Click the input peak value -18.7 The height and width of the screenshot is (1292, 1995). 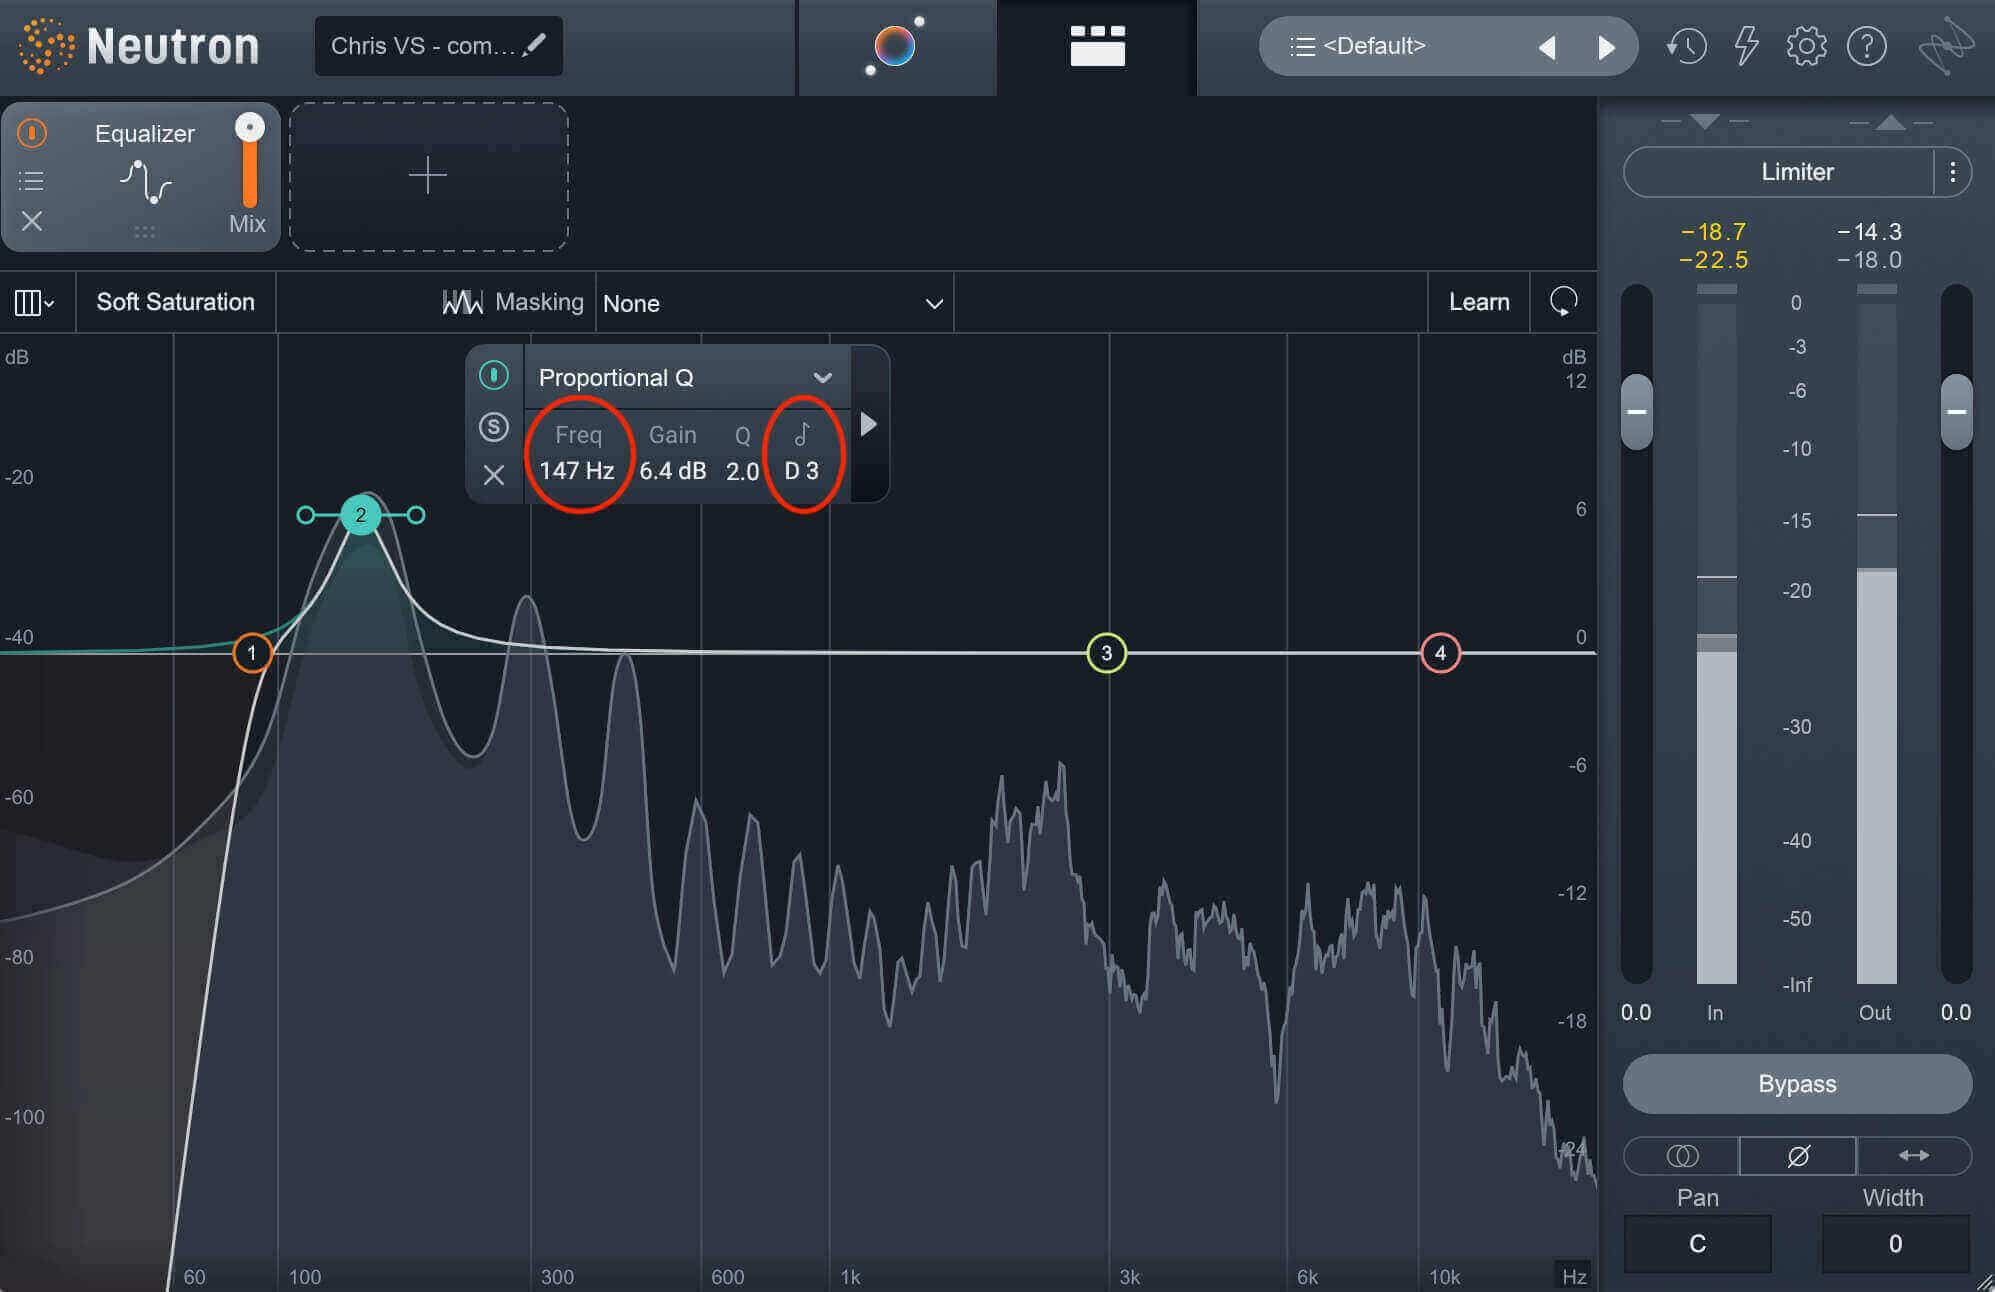tap(1713, 232)
